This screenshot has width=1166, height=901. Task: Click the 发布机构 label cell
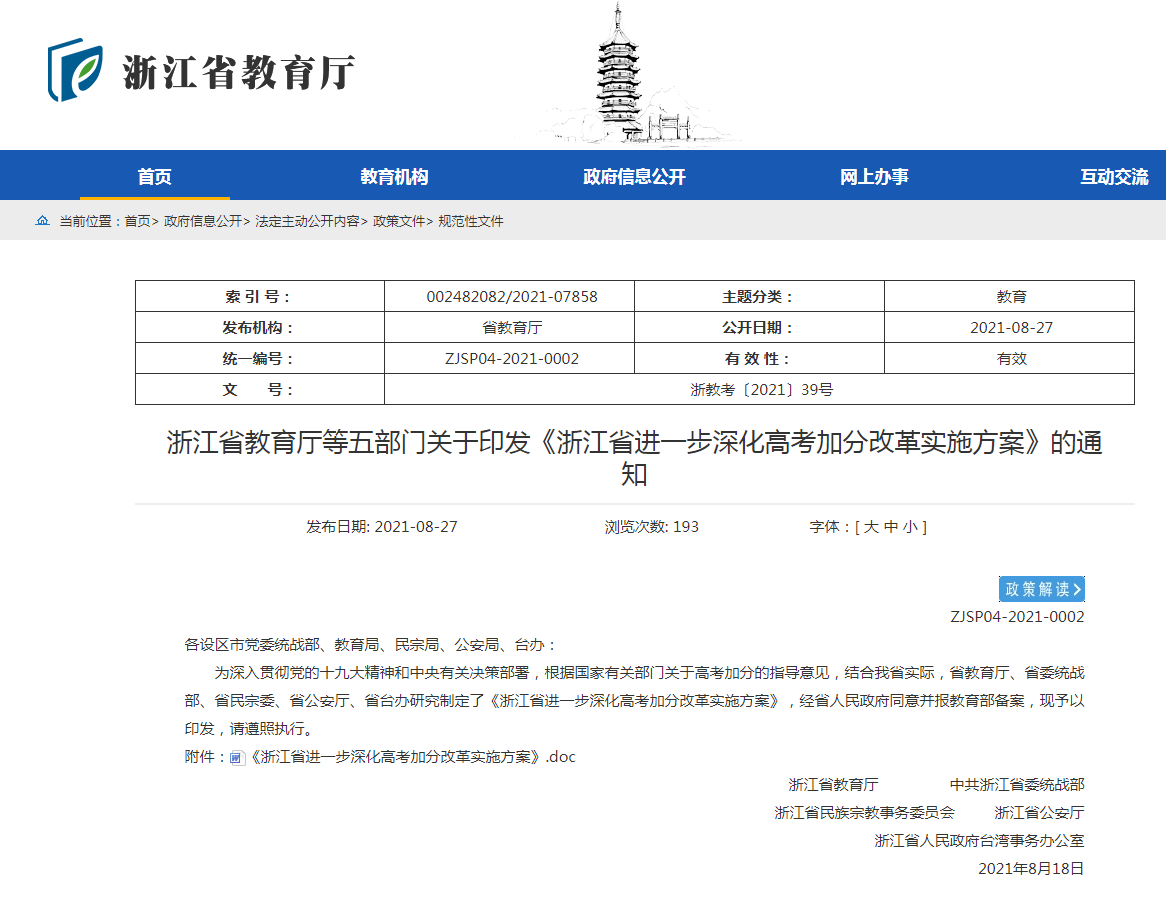coord(260,327)
